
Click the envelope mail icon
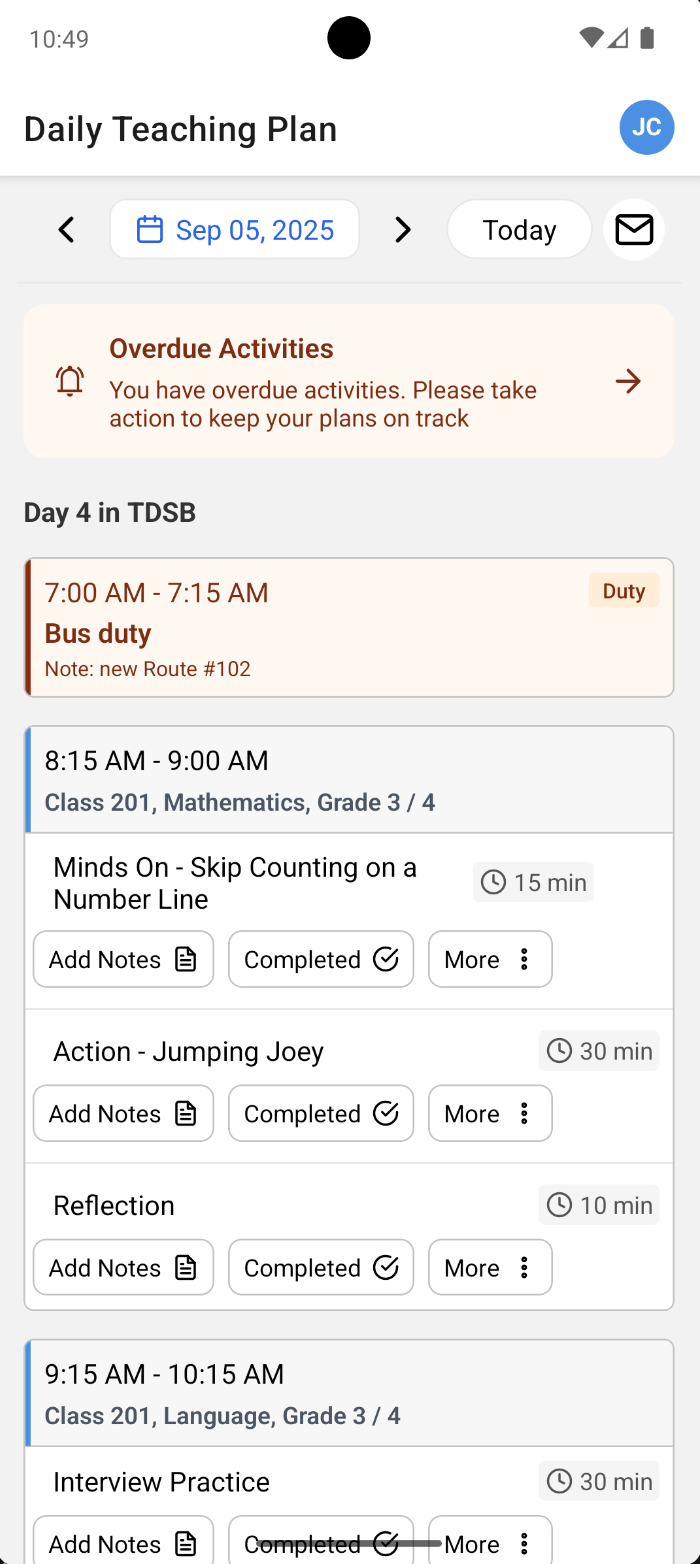click(633, 229)
